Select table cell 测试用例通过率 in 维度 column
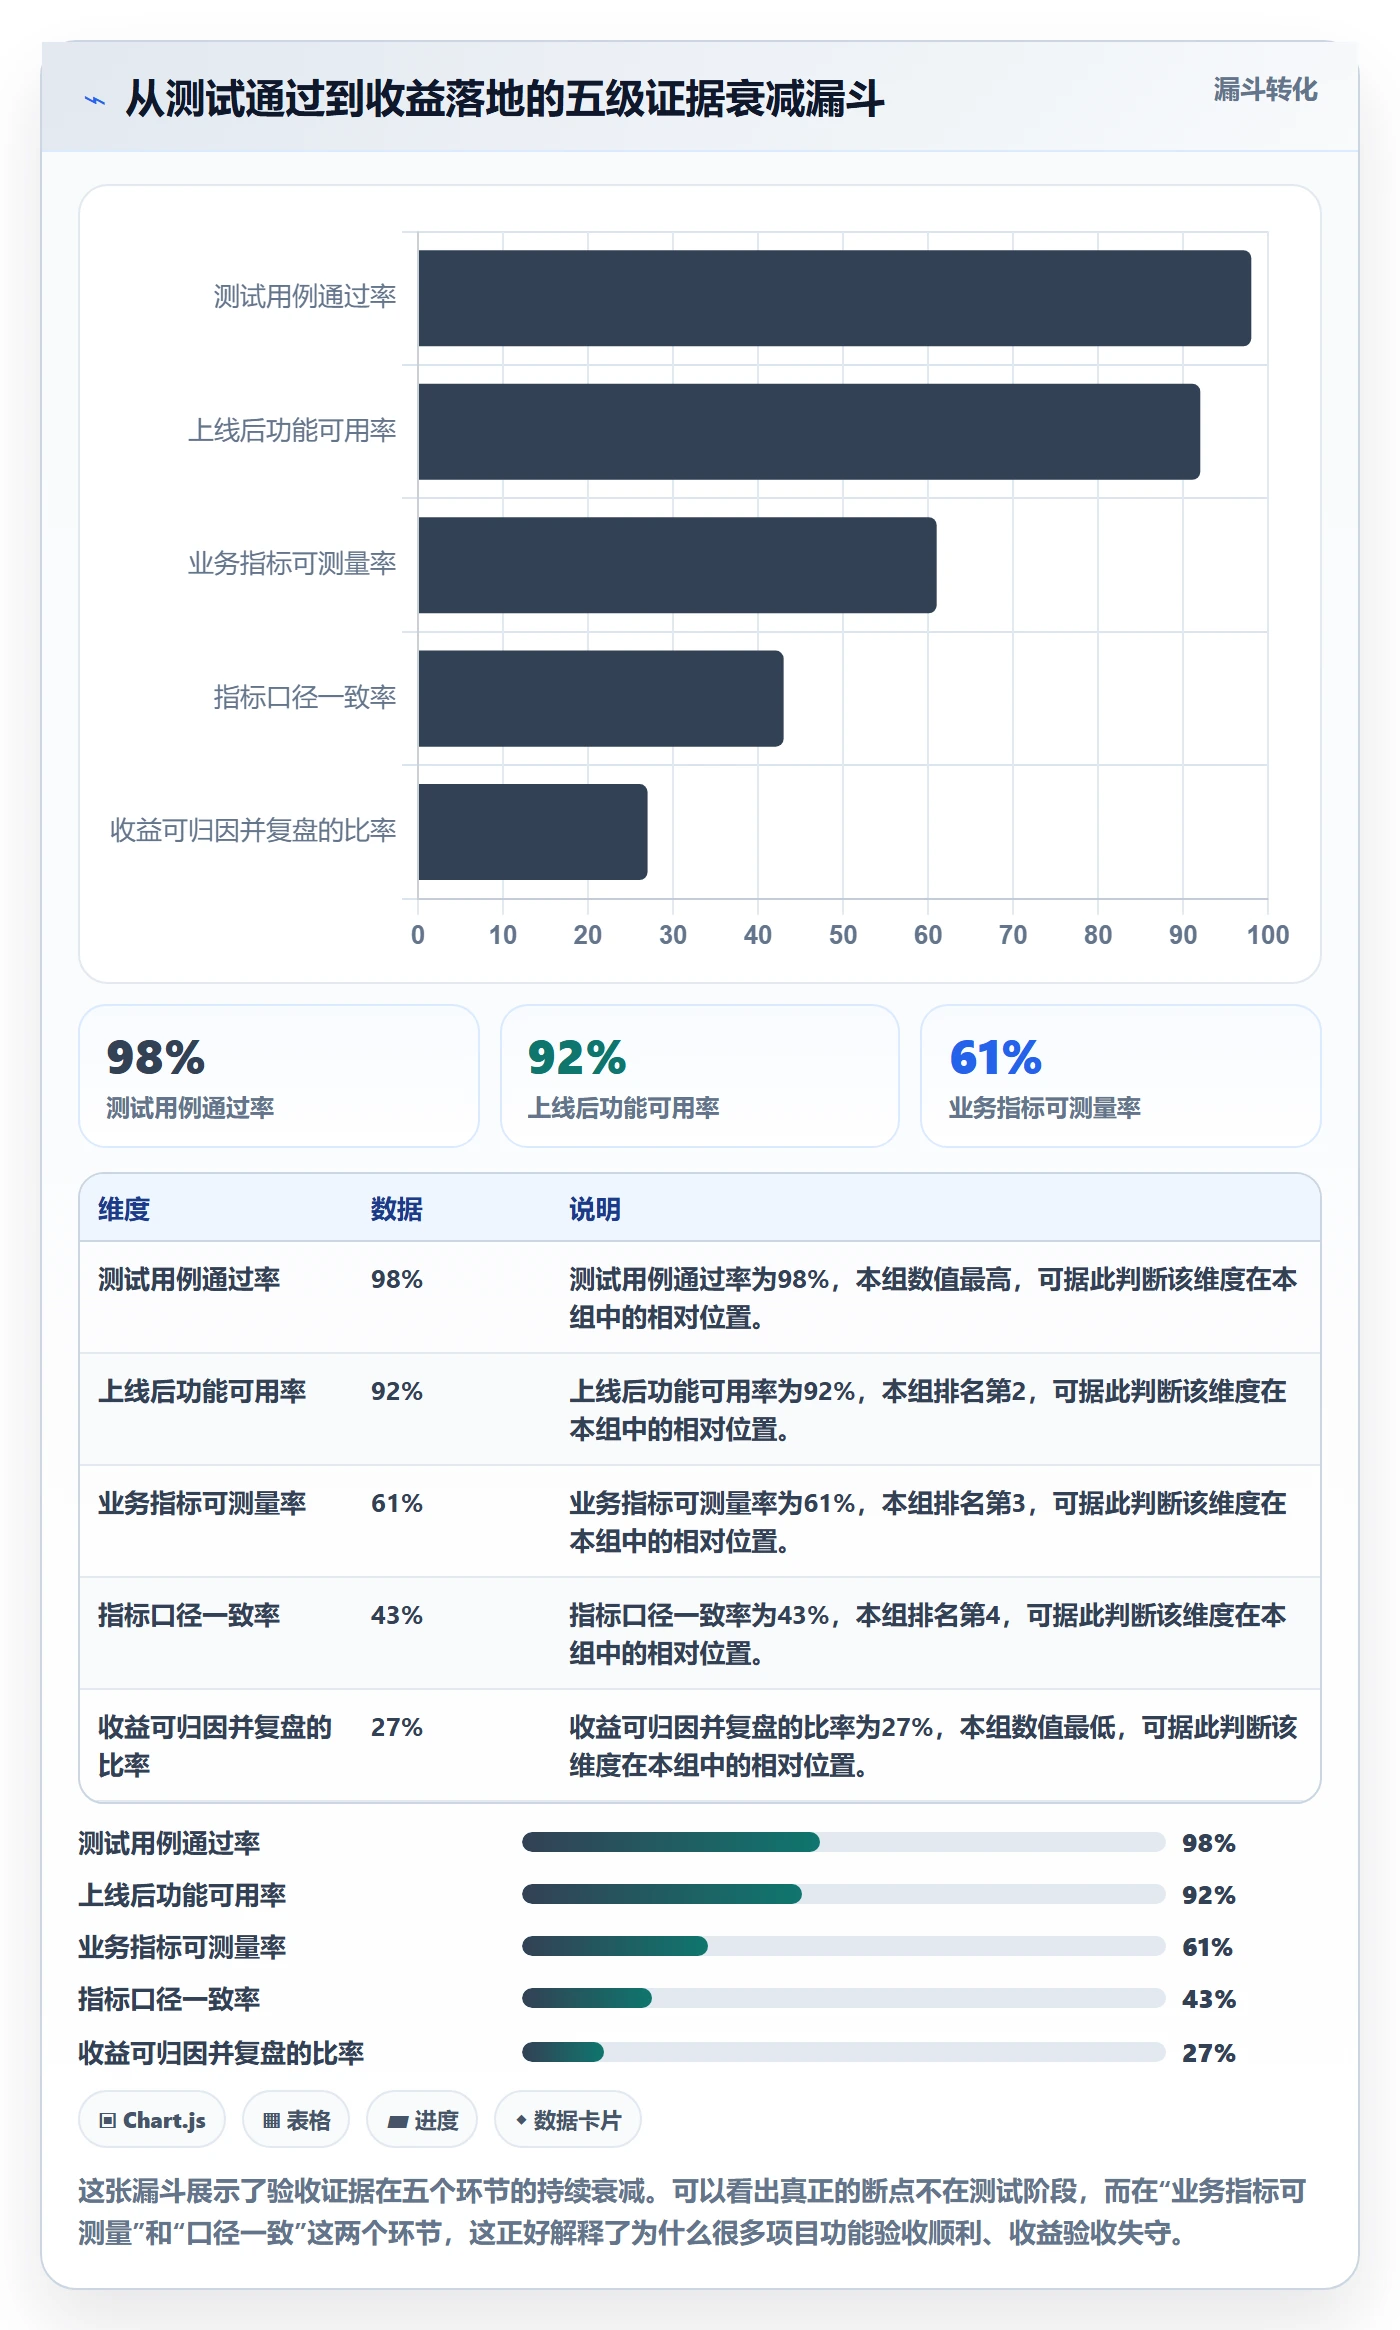 pyautogui.click(x=189, y=1279)
